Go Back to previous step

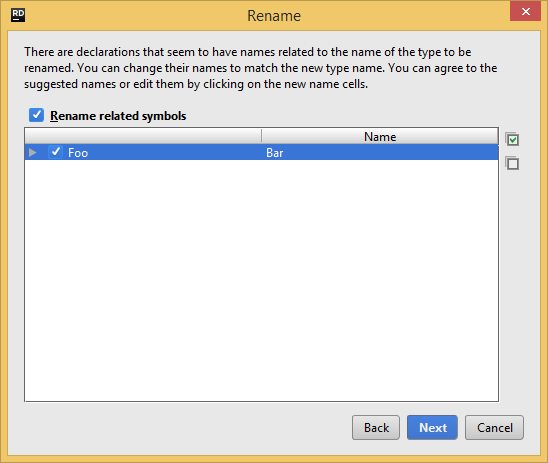tap(376, 427)
